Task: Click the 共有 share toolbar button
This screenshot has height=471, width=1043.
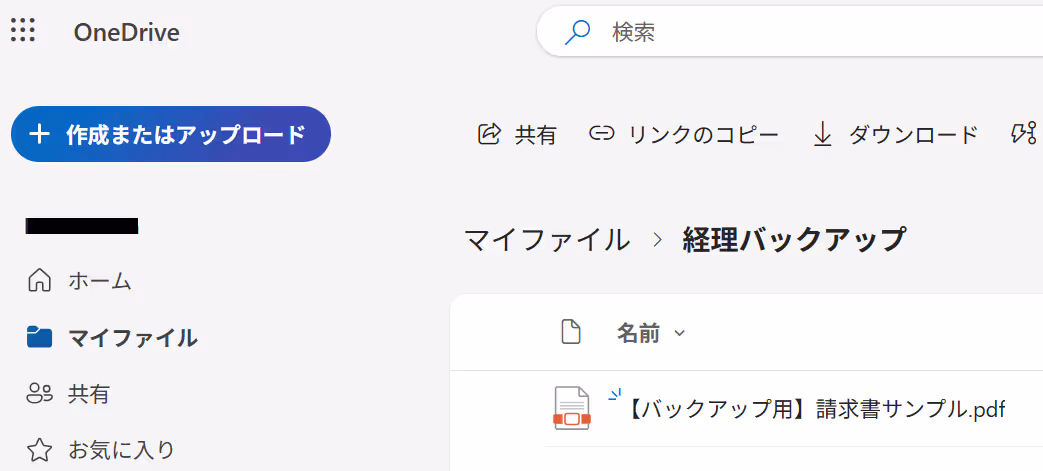Action: 518,135
